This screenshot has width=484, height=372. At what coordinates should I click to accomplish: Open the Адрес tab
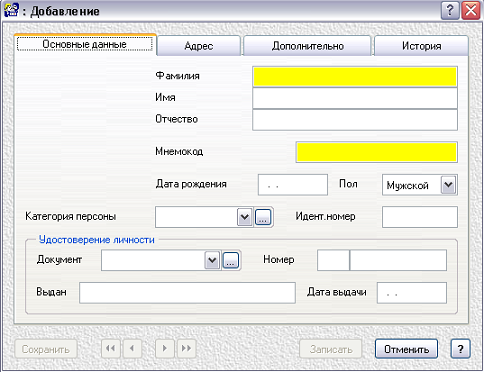[x=199, y=46]
